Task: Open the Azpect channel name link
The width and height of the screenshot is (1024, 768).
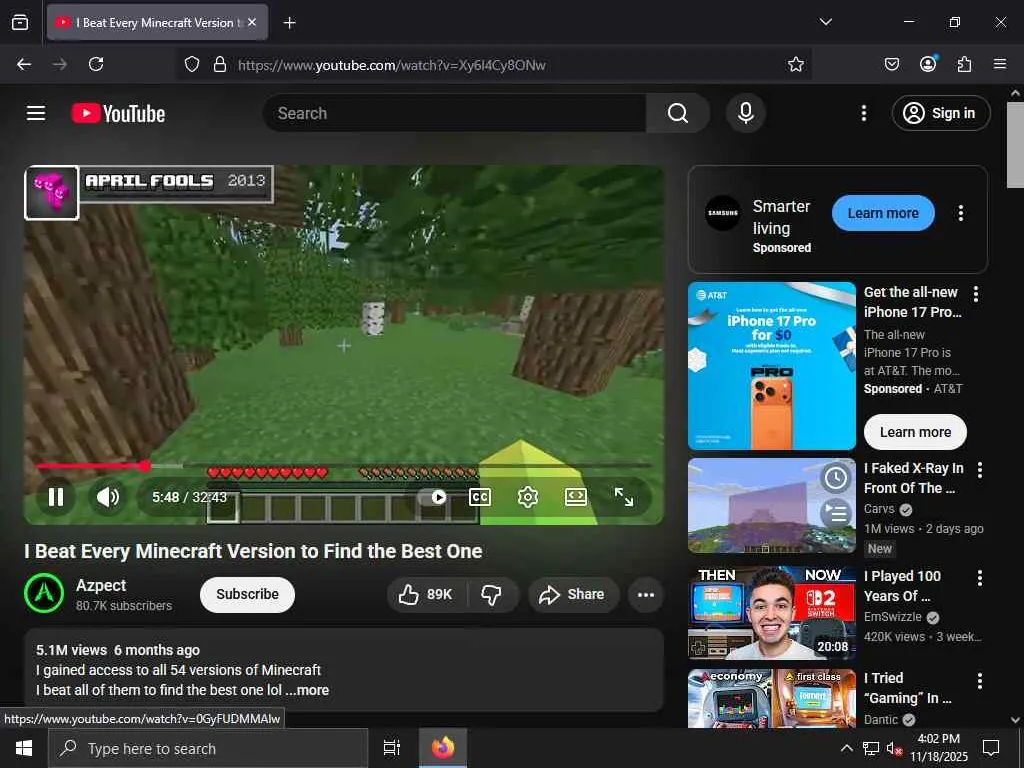Action: tap(101, 585)
